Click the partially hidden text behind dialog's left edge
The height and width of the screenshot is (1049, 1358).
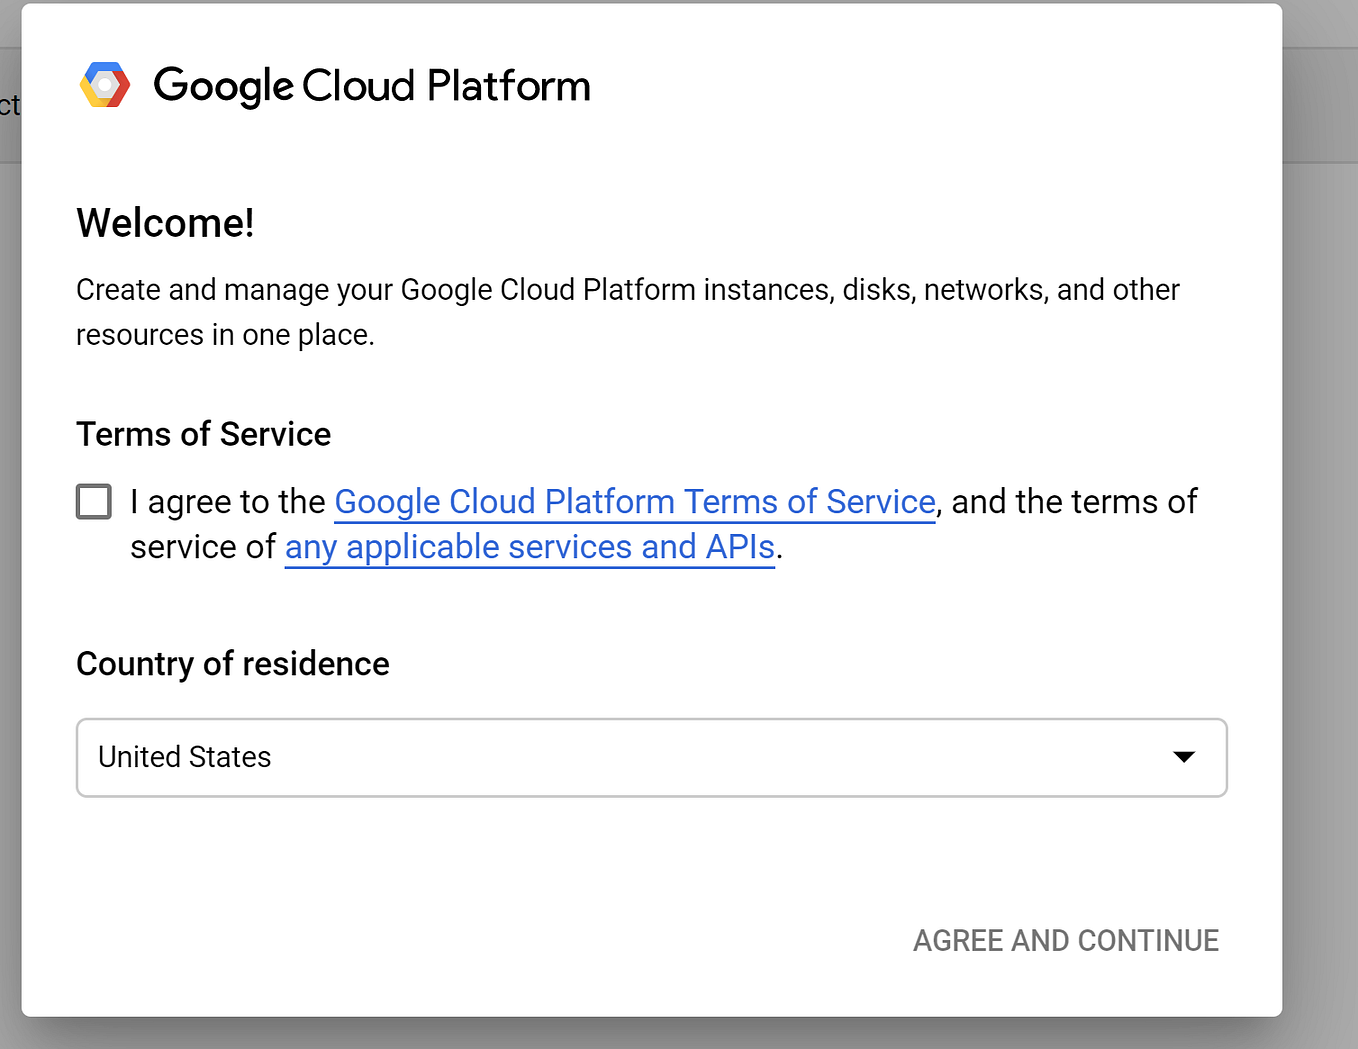9,105
